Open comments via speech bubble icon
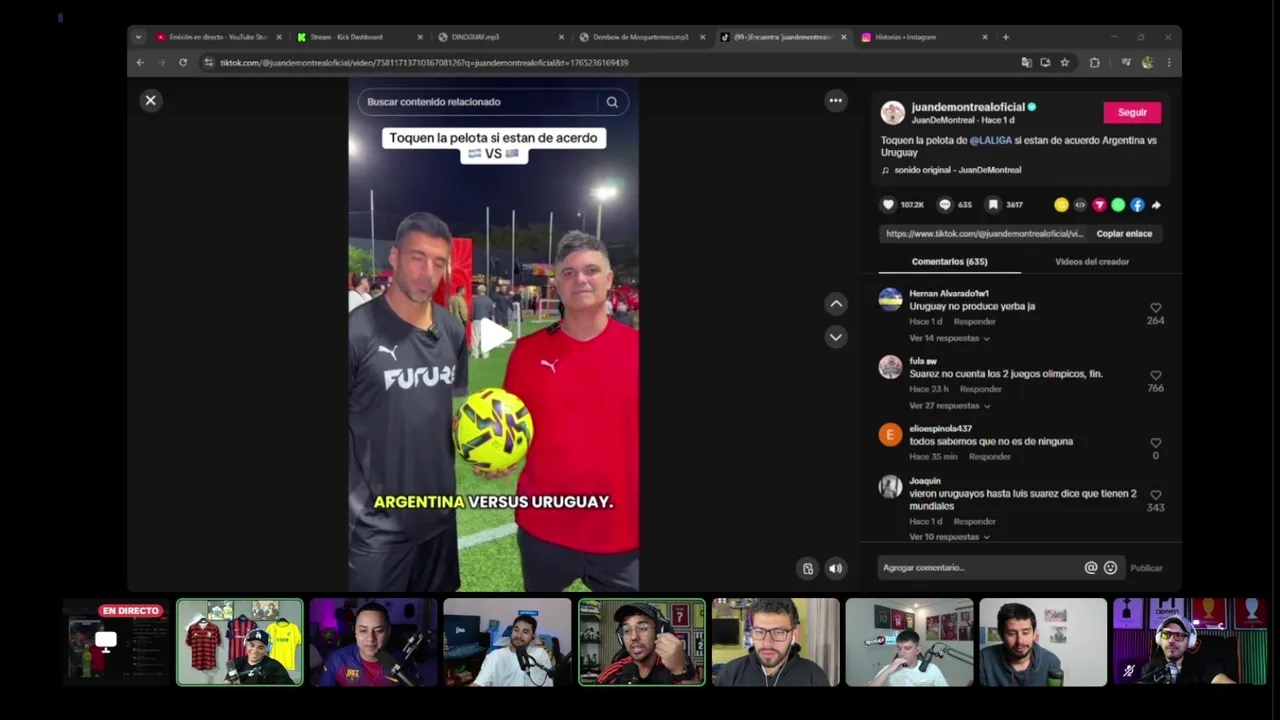Viewport: 1280px width, 720px height. tap(944, 205)
